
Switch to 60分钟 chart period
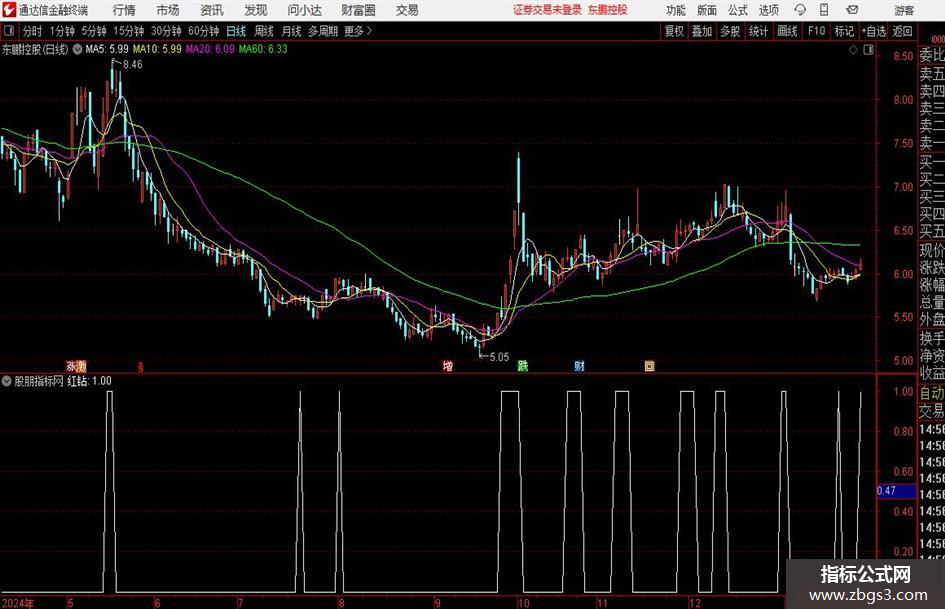[203, 31]
